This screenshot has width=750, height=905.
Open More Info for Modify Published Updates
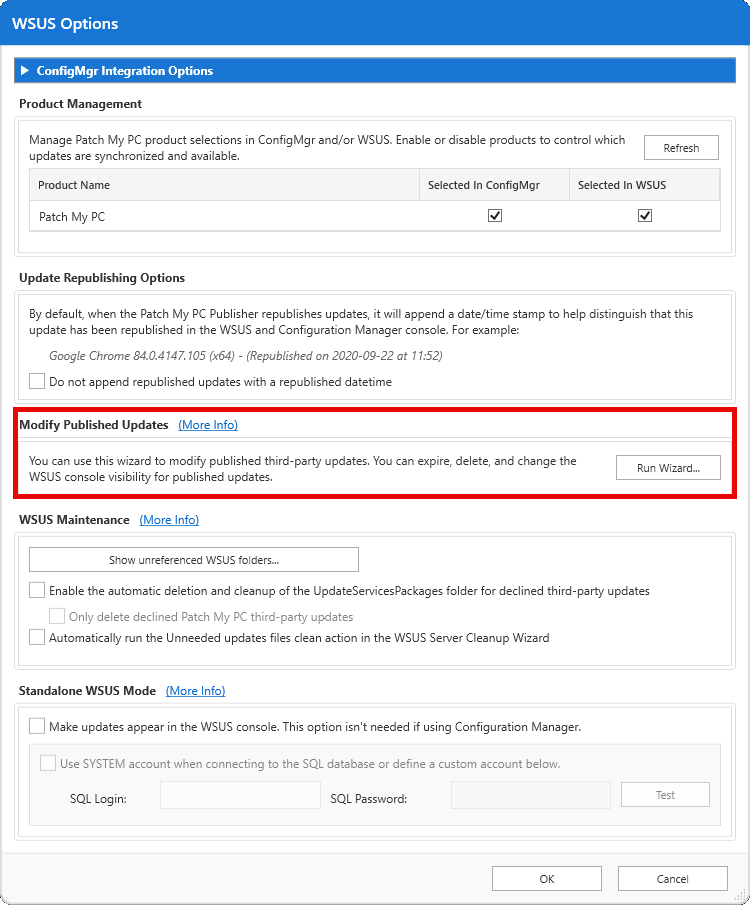tap(208, 424)
